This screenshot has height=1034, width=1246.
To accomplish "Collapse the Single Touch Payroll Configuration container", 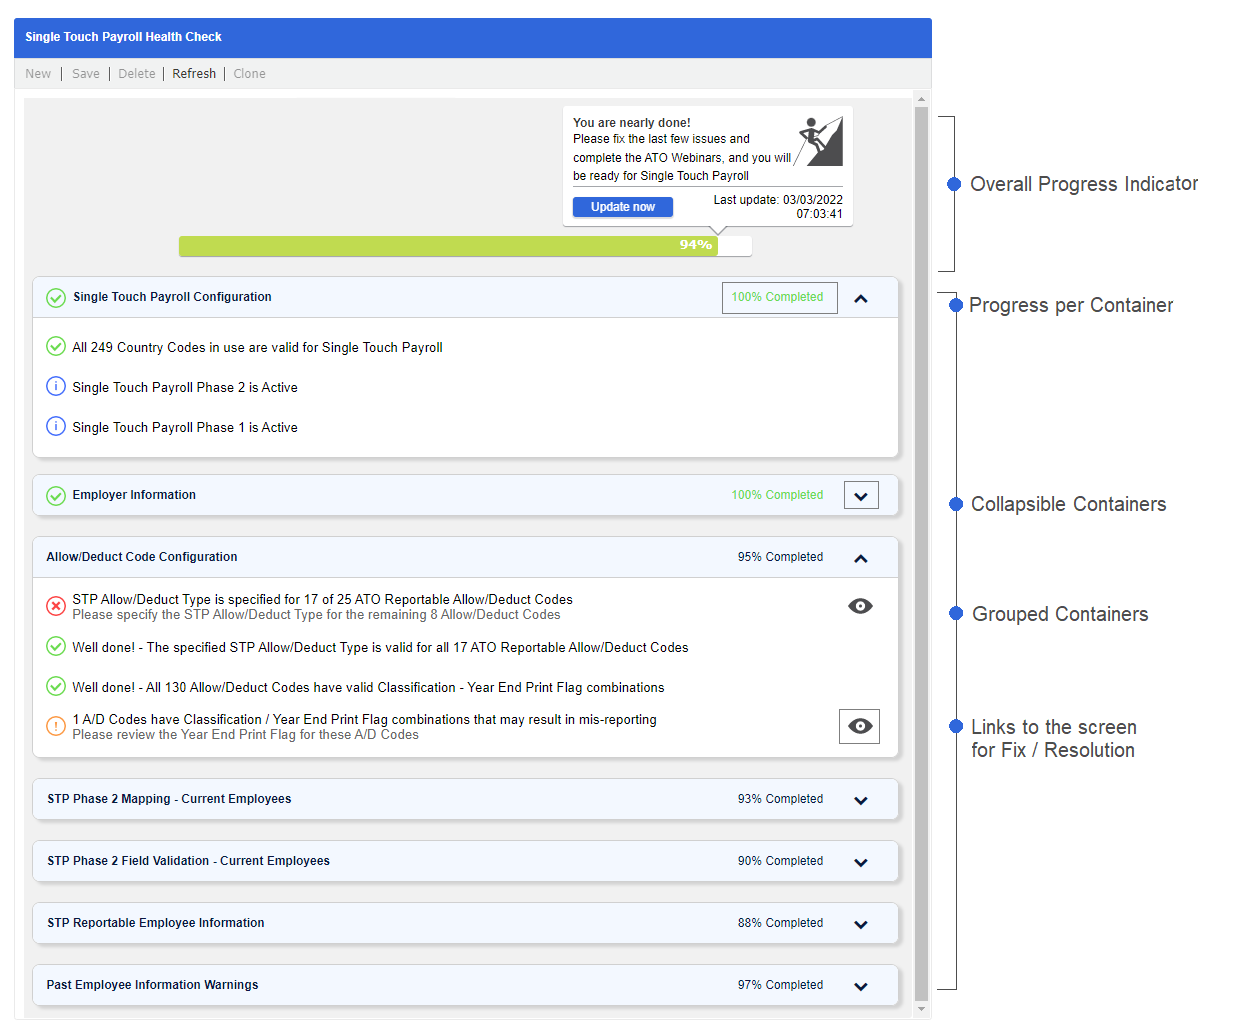I will (861, 299).
